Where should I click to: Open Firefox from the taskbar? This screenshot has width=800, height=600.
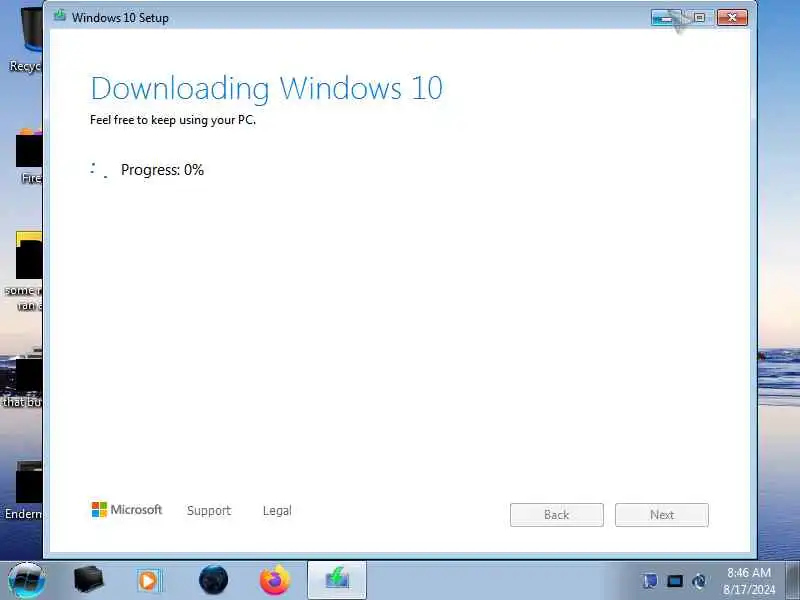(x=274, y=580)
